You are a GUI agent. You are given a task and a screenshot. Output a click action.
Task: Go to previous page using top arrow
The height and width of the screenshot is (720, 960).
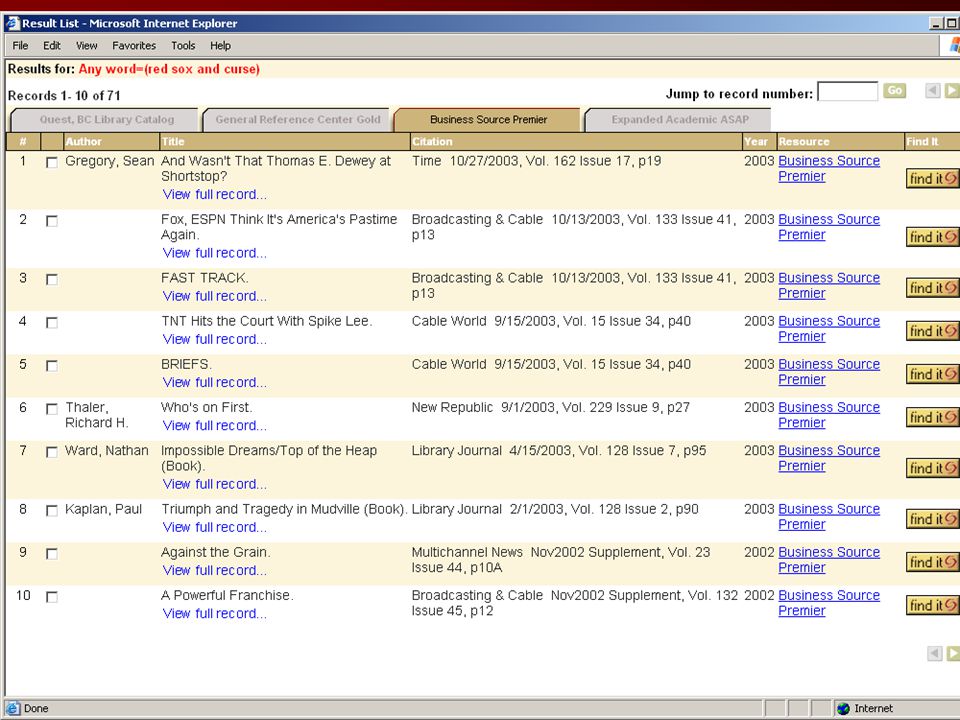(932, 91)
